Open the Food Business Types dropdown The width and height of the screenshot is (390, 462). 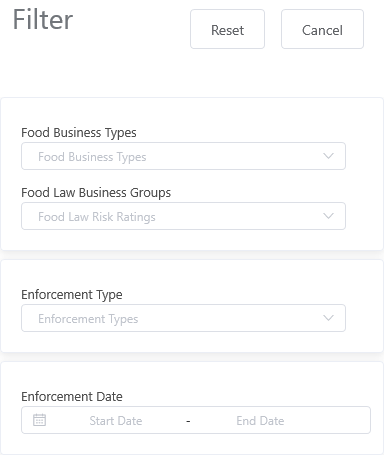183,156
